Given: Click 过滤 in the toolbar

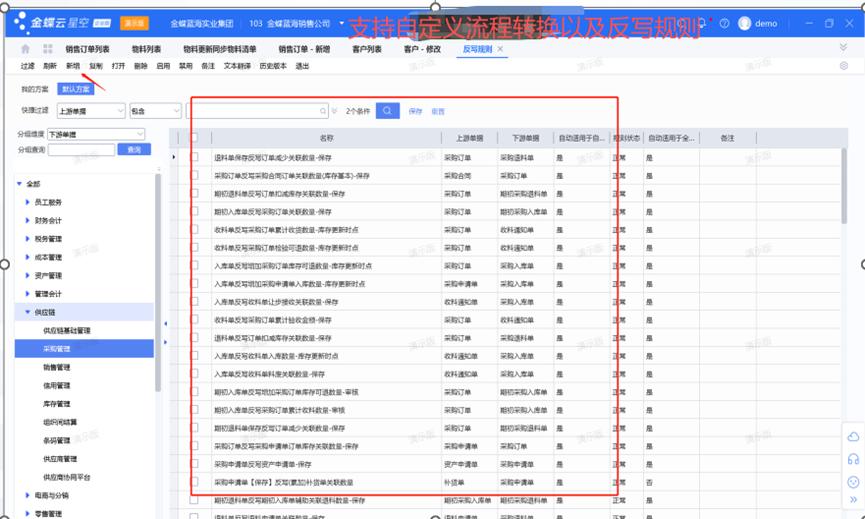Looking at the screenshot, I should coord(28,66).
